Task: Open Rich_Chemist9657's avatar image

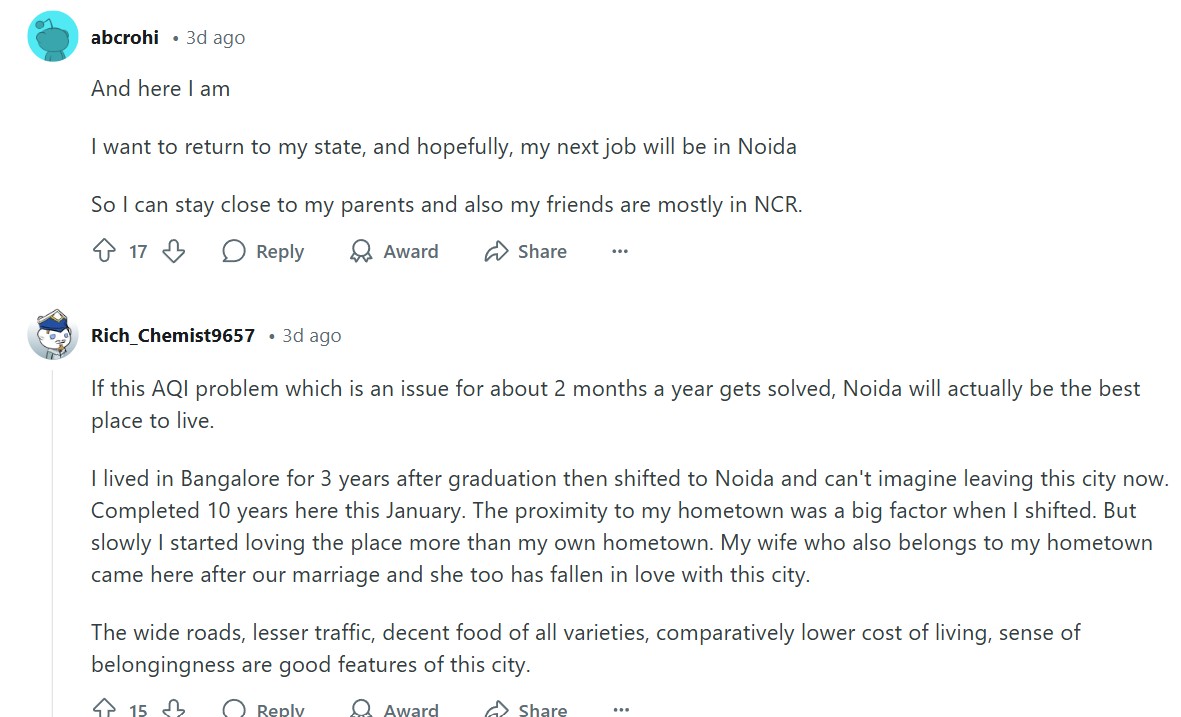Action: pos(53,334)
